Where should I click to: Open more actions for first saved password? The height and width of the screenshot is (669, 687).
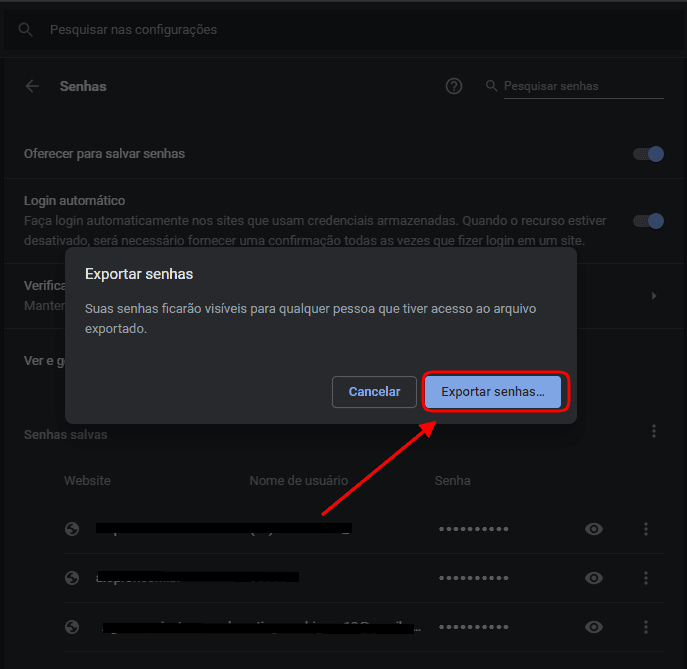point(646,529)
